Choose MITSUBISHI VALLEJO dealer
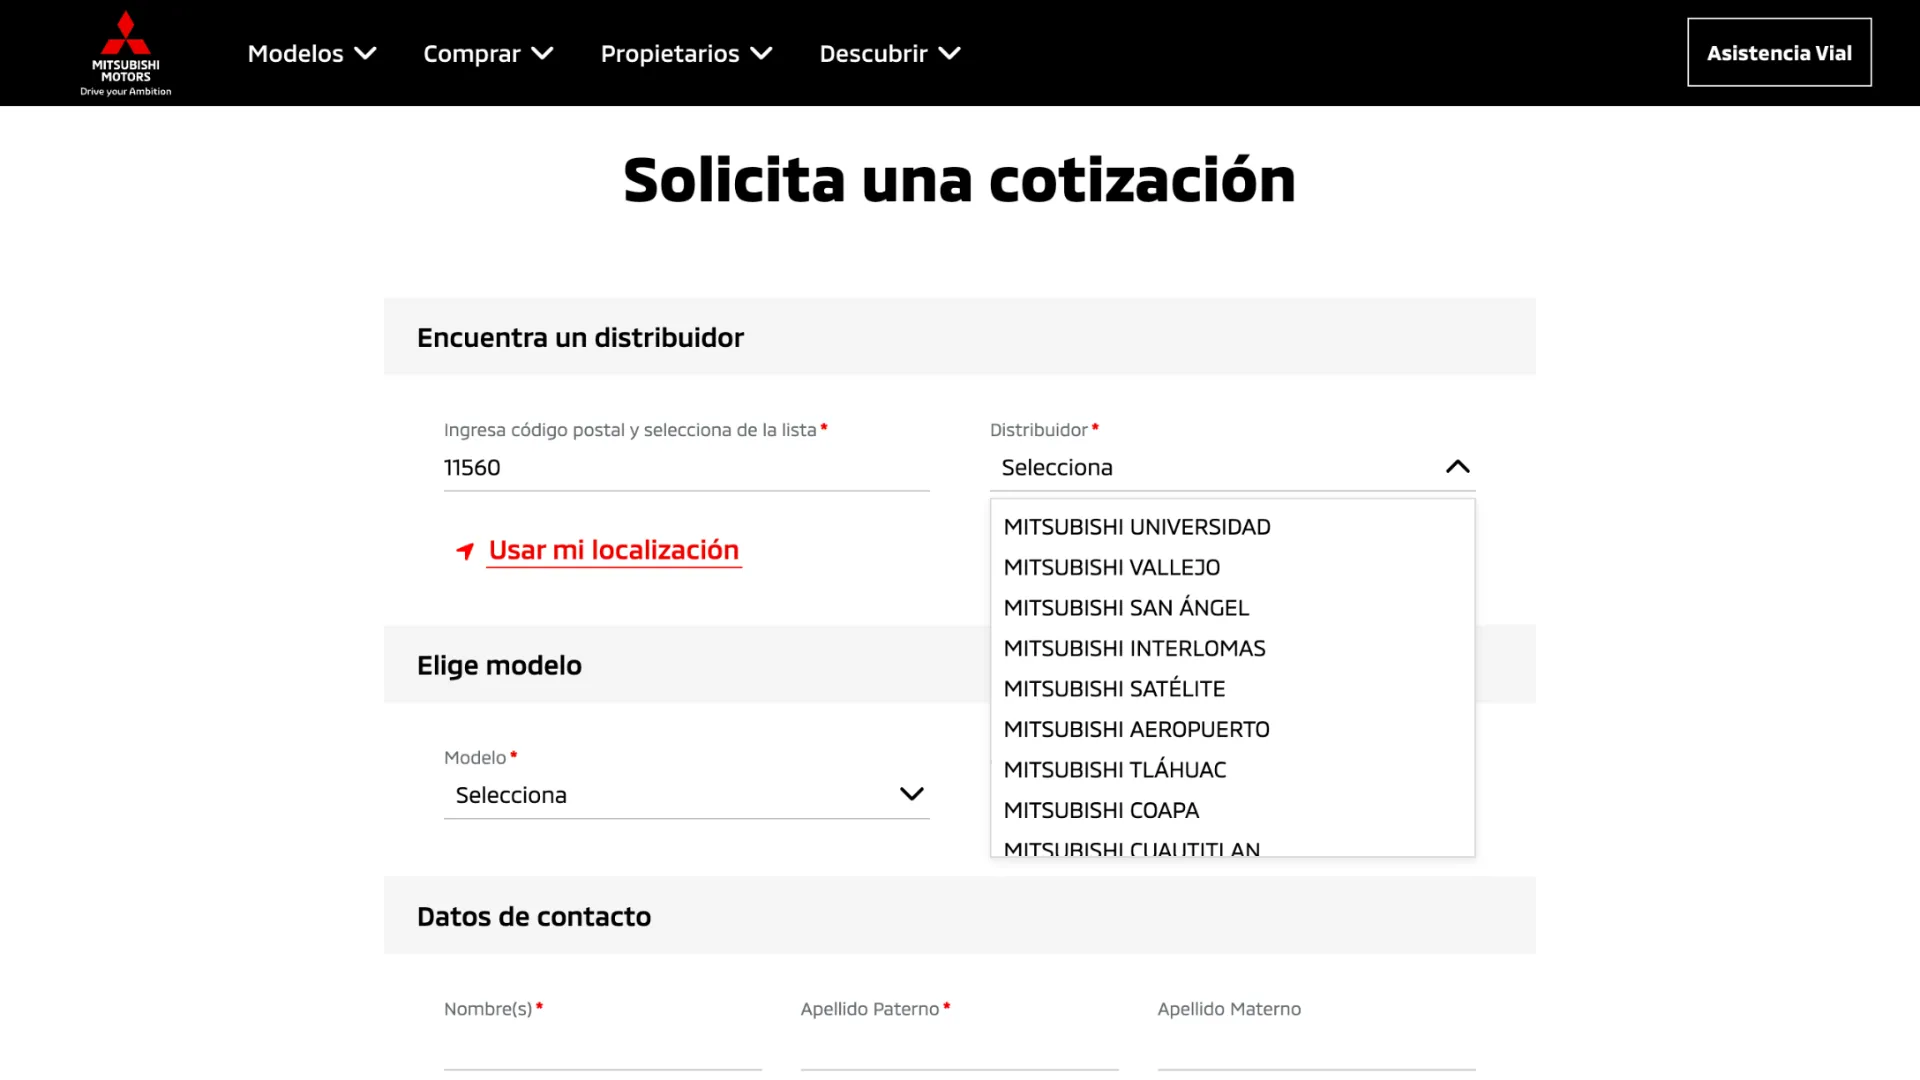Screen dimensions: 1920x1080 (1111, 568)
